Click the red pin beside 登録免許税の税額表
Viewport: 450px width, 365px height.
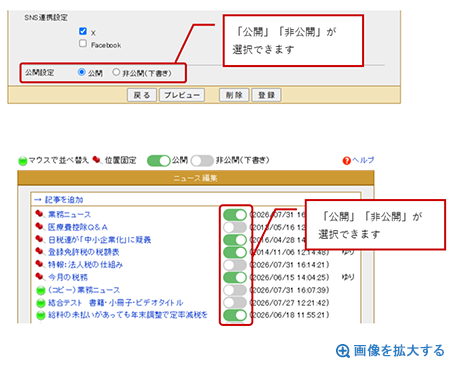pos(40,251)
